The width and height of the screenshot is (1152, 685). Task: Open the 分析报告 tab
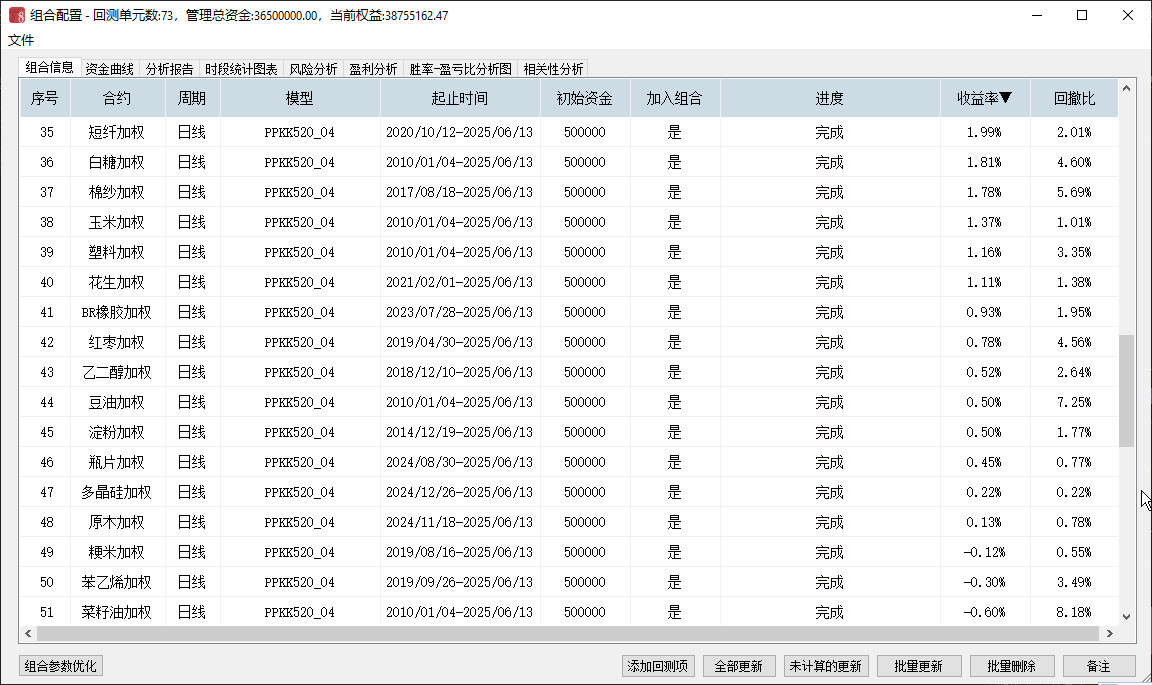170,69
